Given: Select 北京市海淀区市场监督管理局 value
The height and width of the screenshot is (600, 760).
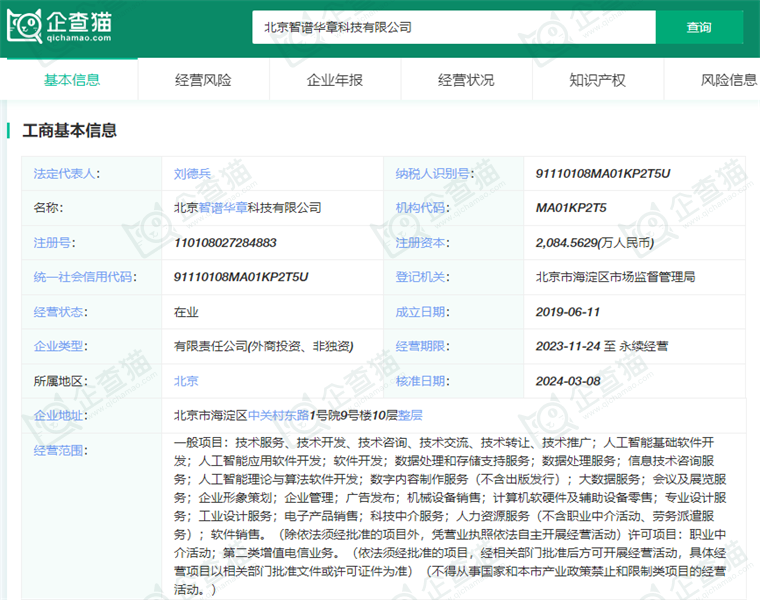Looking at the screenshot, I should (616, 277).
